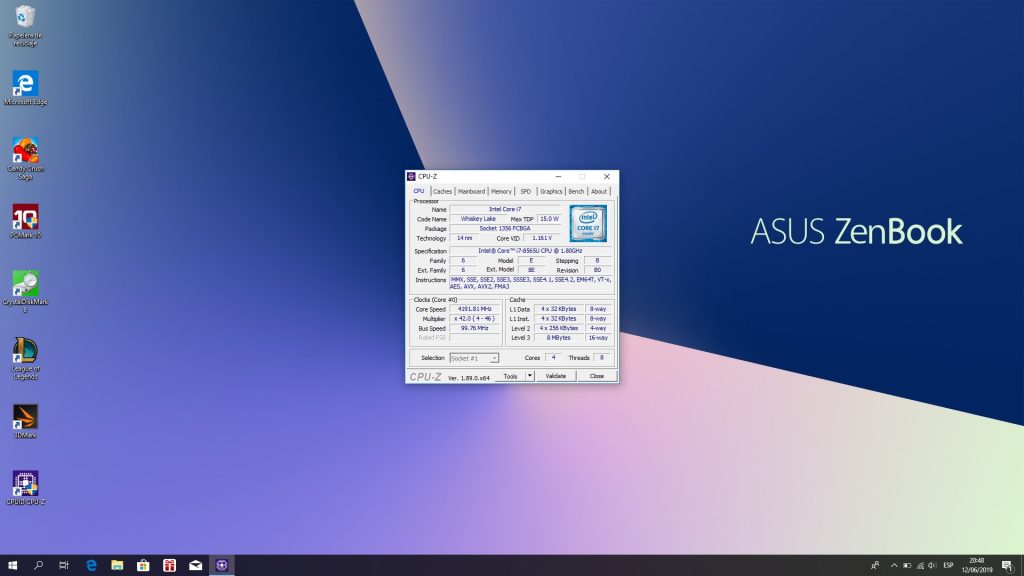This screenshot has width=1024, height=576.
Task: Click the Close button in CPU-Z
Action: point(596,376)
